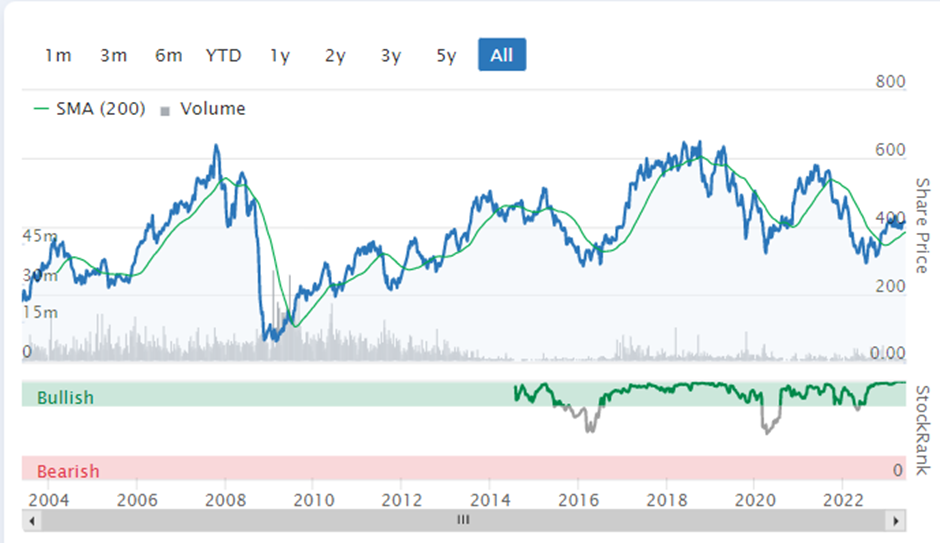Click the 2010 x-axis label
This screenshot has width=940, height=543.
click(x=314, y=500)
